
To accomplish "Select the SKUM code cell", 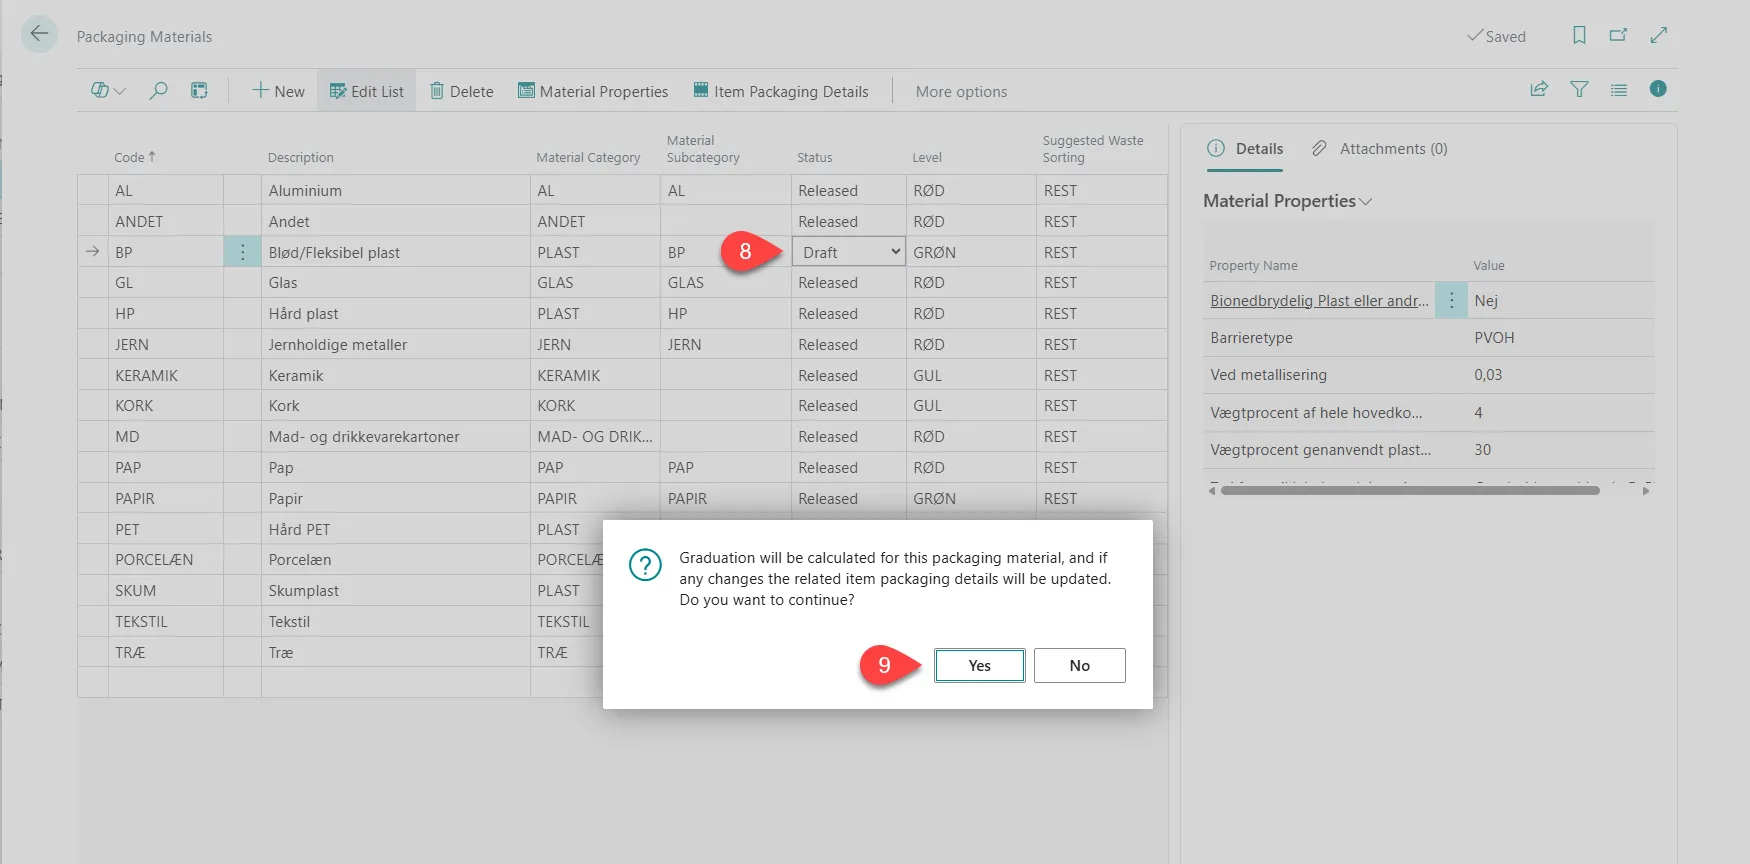I will coord(165,590).
